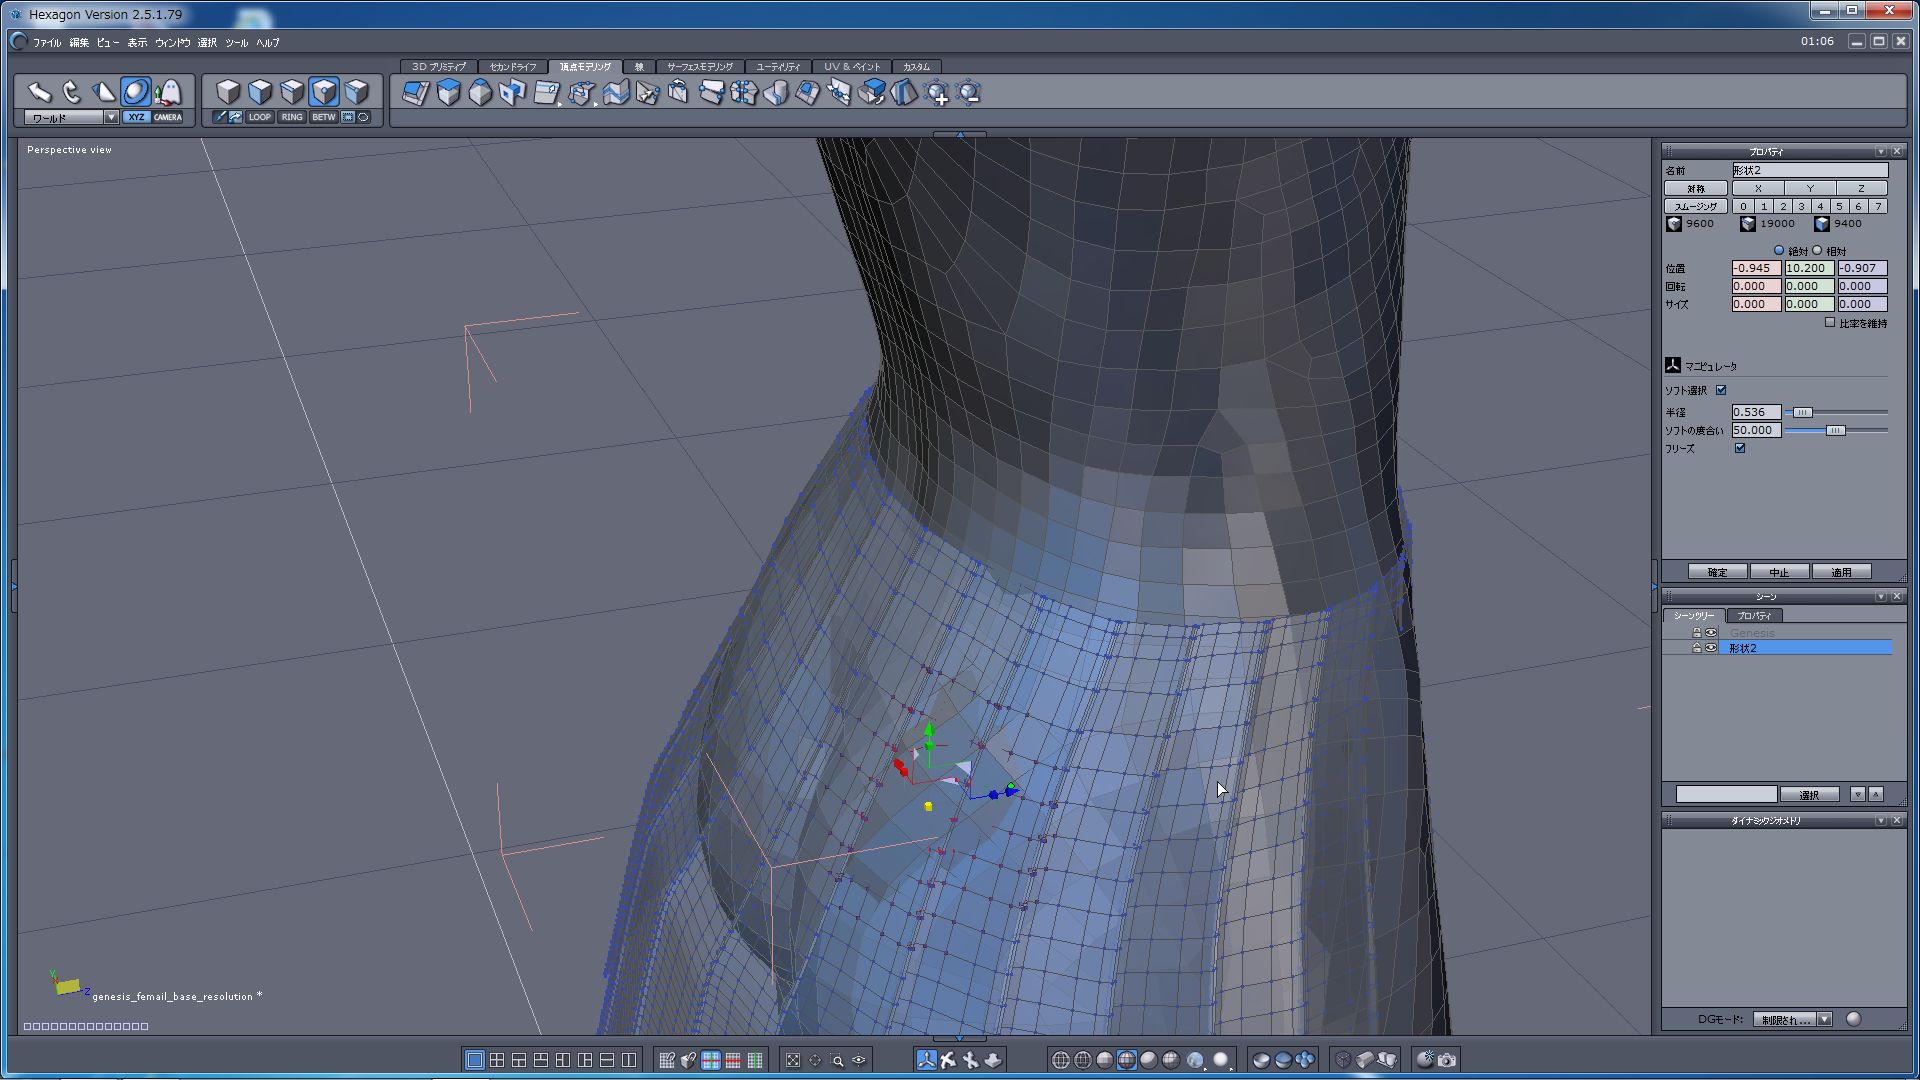Switch to the UV & ペイント tab
Screen dimensions: 1920x1080
(x=851, y=66)
